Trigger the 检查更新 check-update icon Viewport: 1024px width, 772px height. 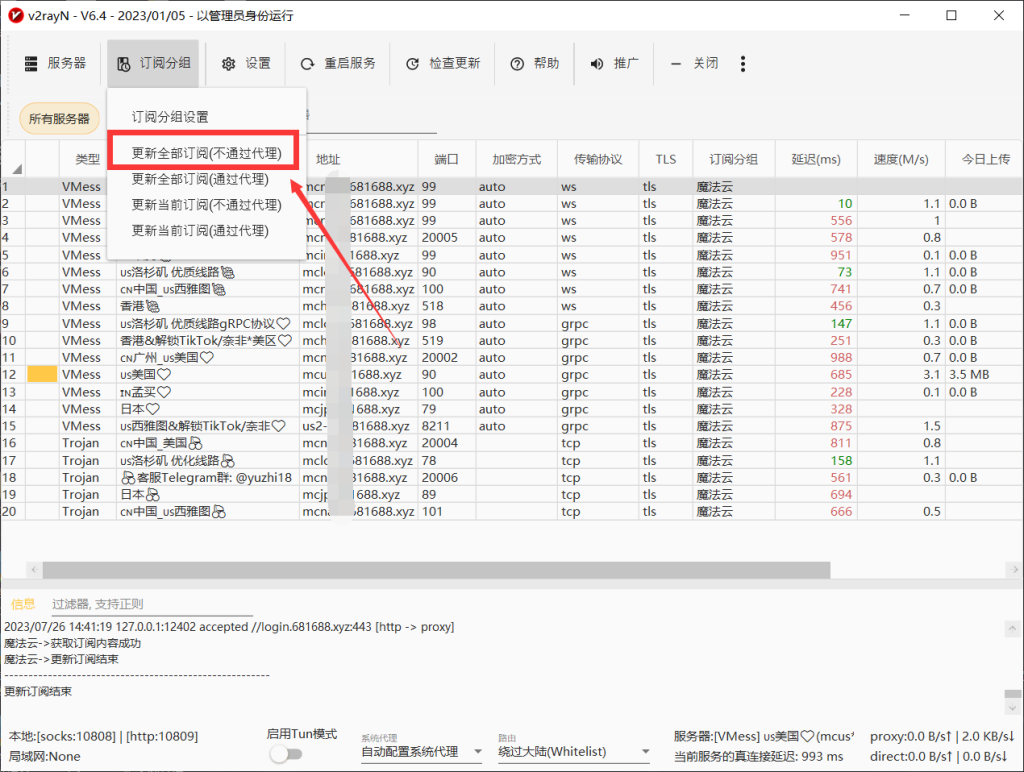(x=411, y=62)
